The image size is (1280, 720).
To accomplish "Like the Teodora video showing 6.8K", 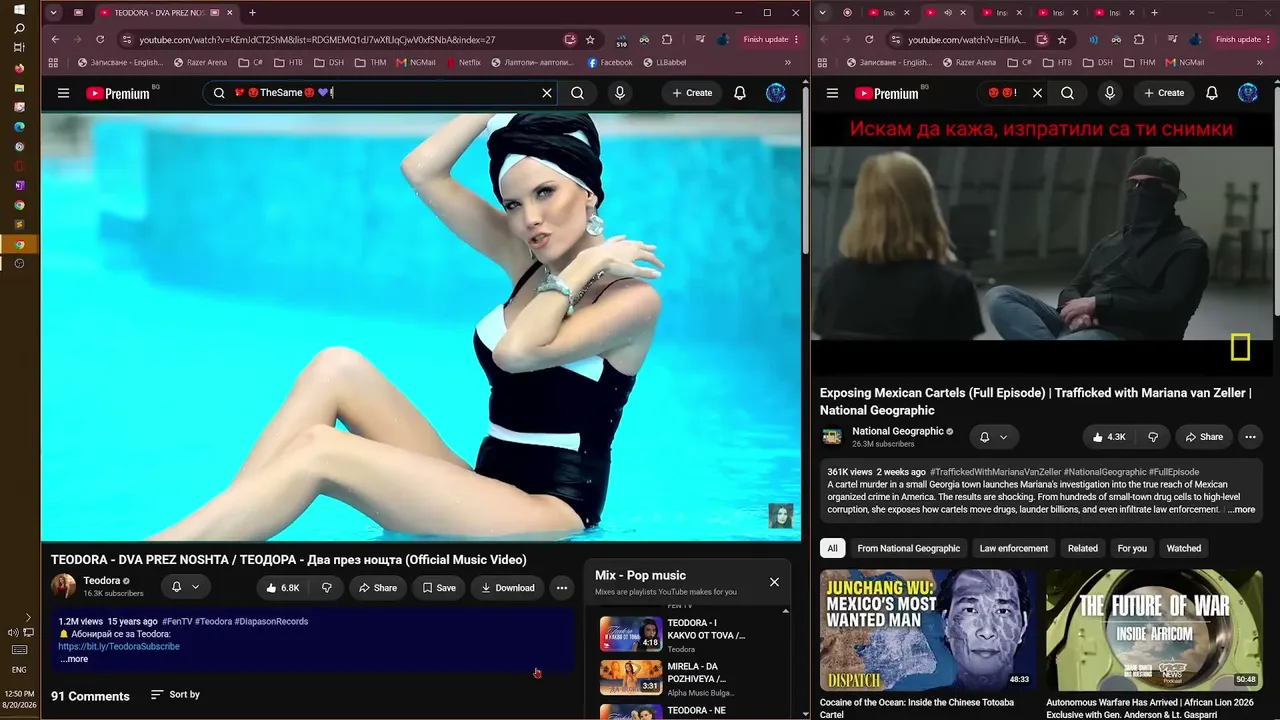I will point(282,588).
